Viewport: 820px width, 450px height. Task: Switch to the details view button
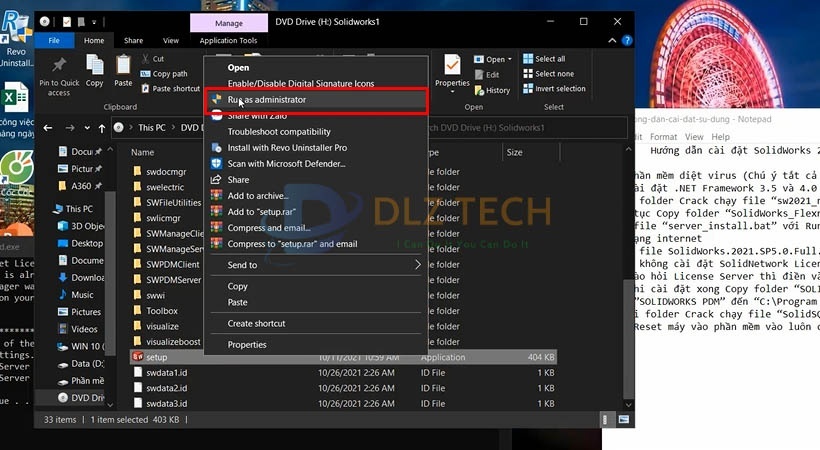(x=605, y=420)
